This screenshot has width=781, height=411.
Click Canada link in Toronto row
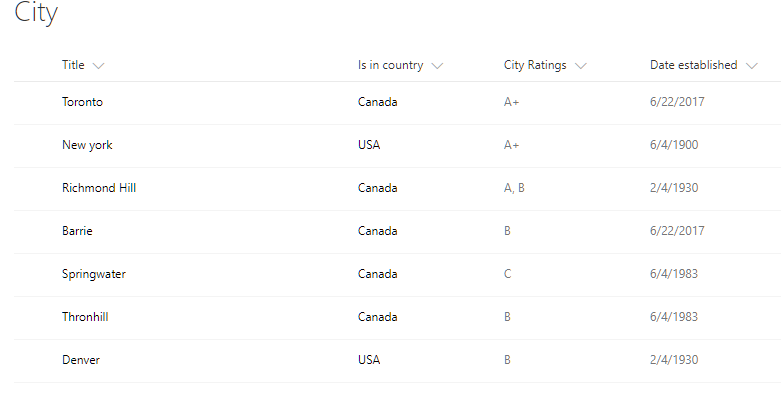[378, 102]
